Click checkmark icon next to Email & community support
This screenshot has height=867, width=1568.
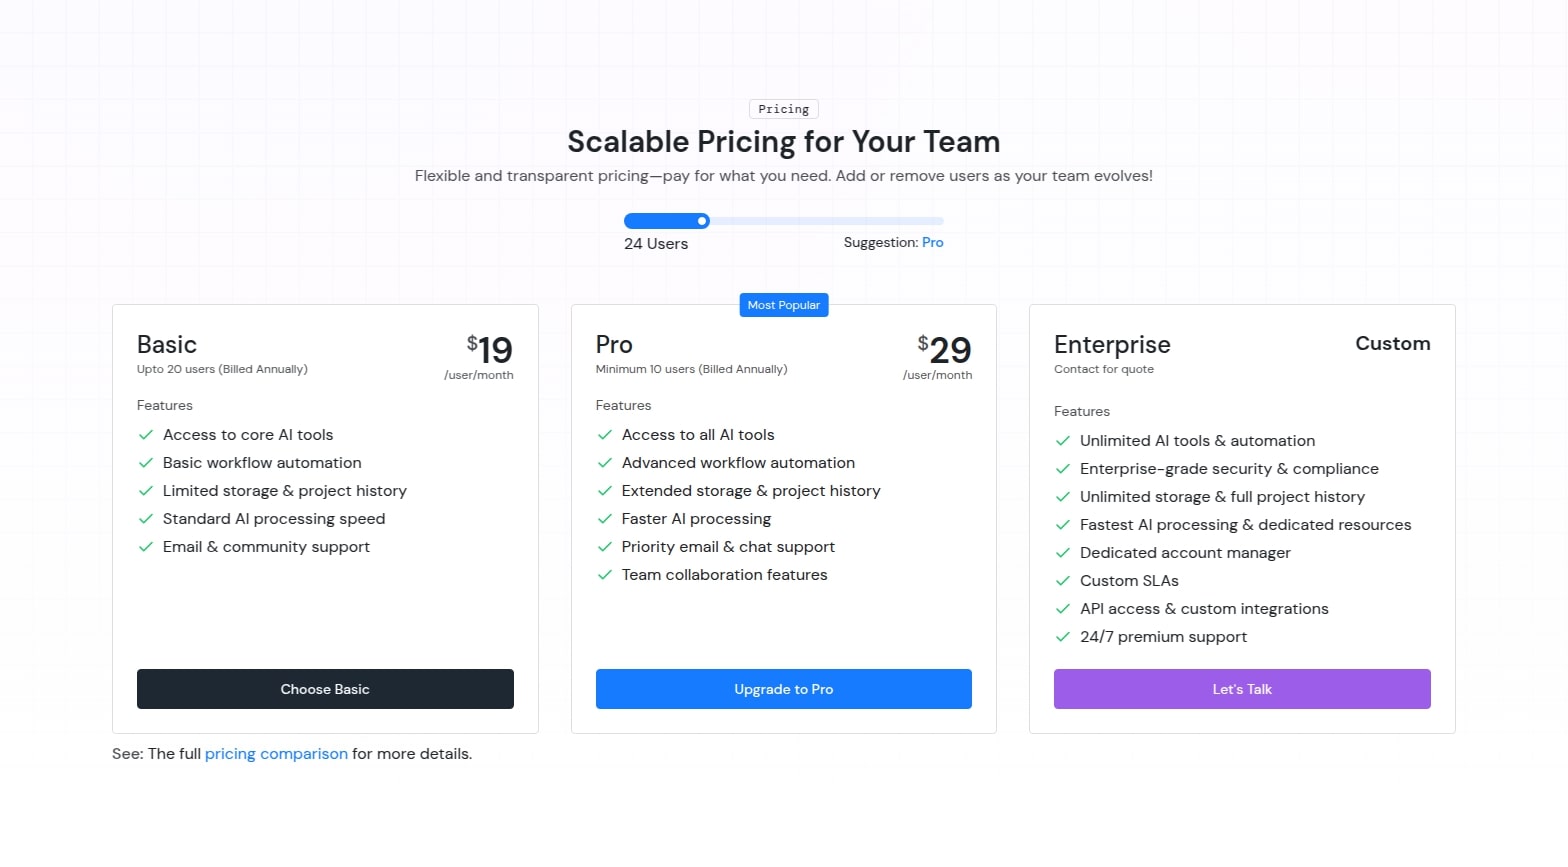146,547
